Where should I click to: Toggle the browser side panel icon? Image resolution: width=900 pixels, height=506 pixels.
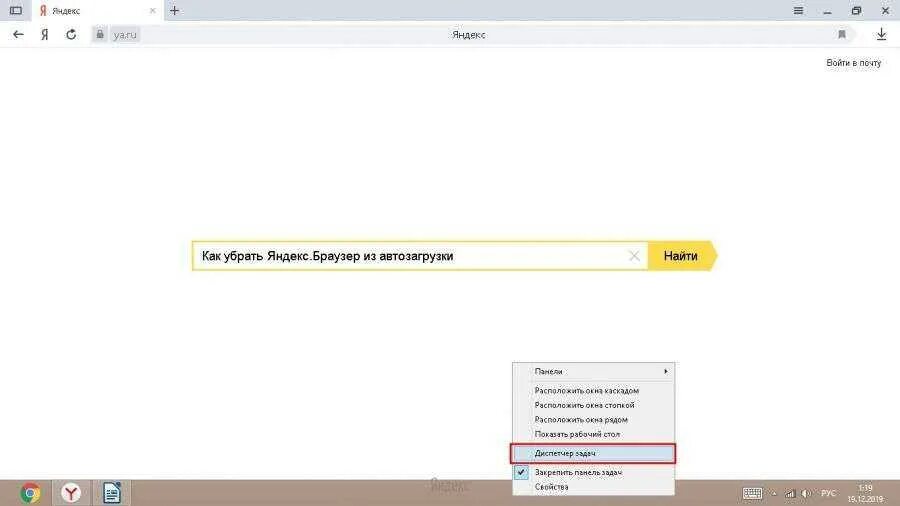(15, 10)
